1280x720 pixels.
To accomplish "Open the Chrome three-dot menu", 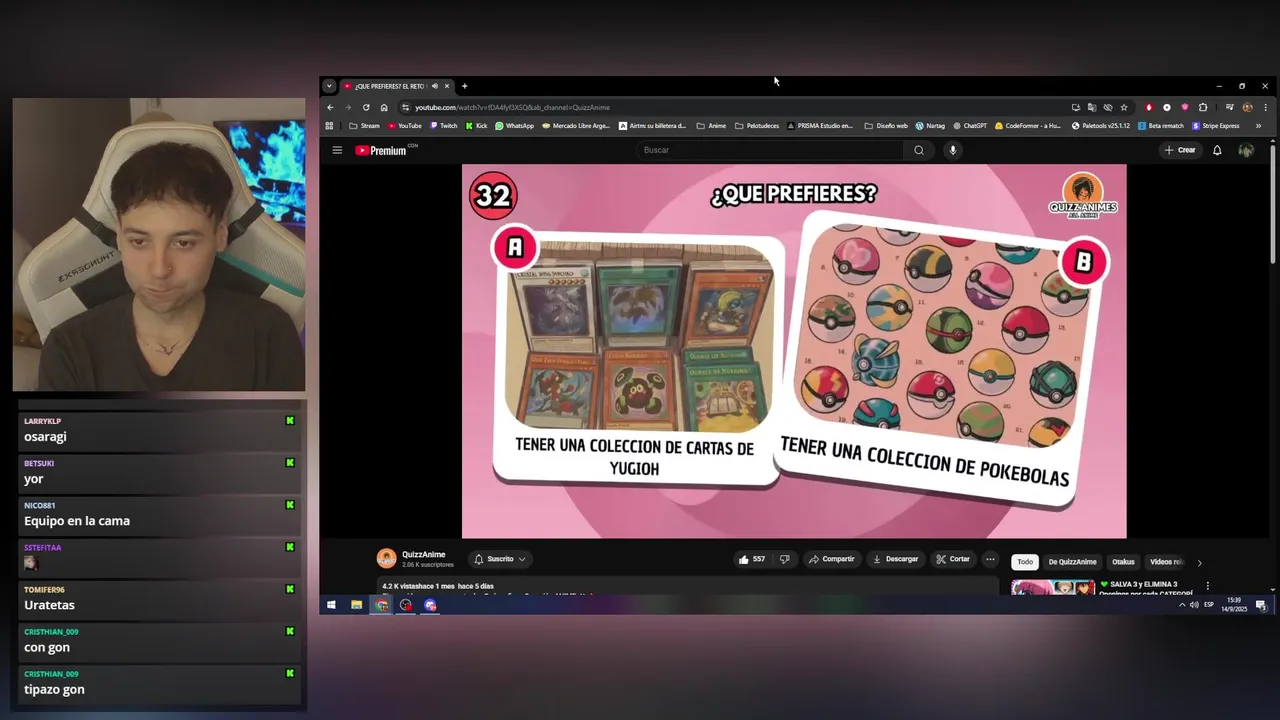I will click(x=1266, y=107).
